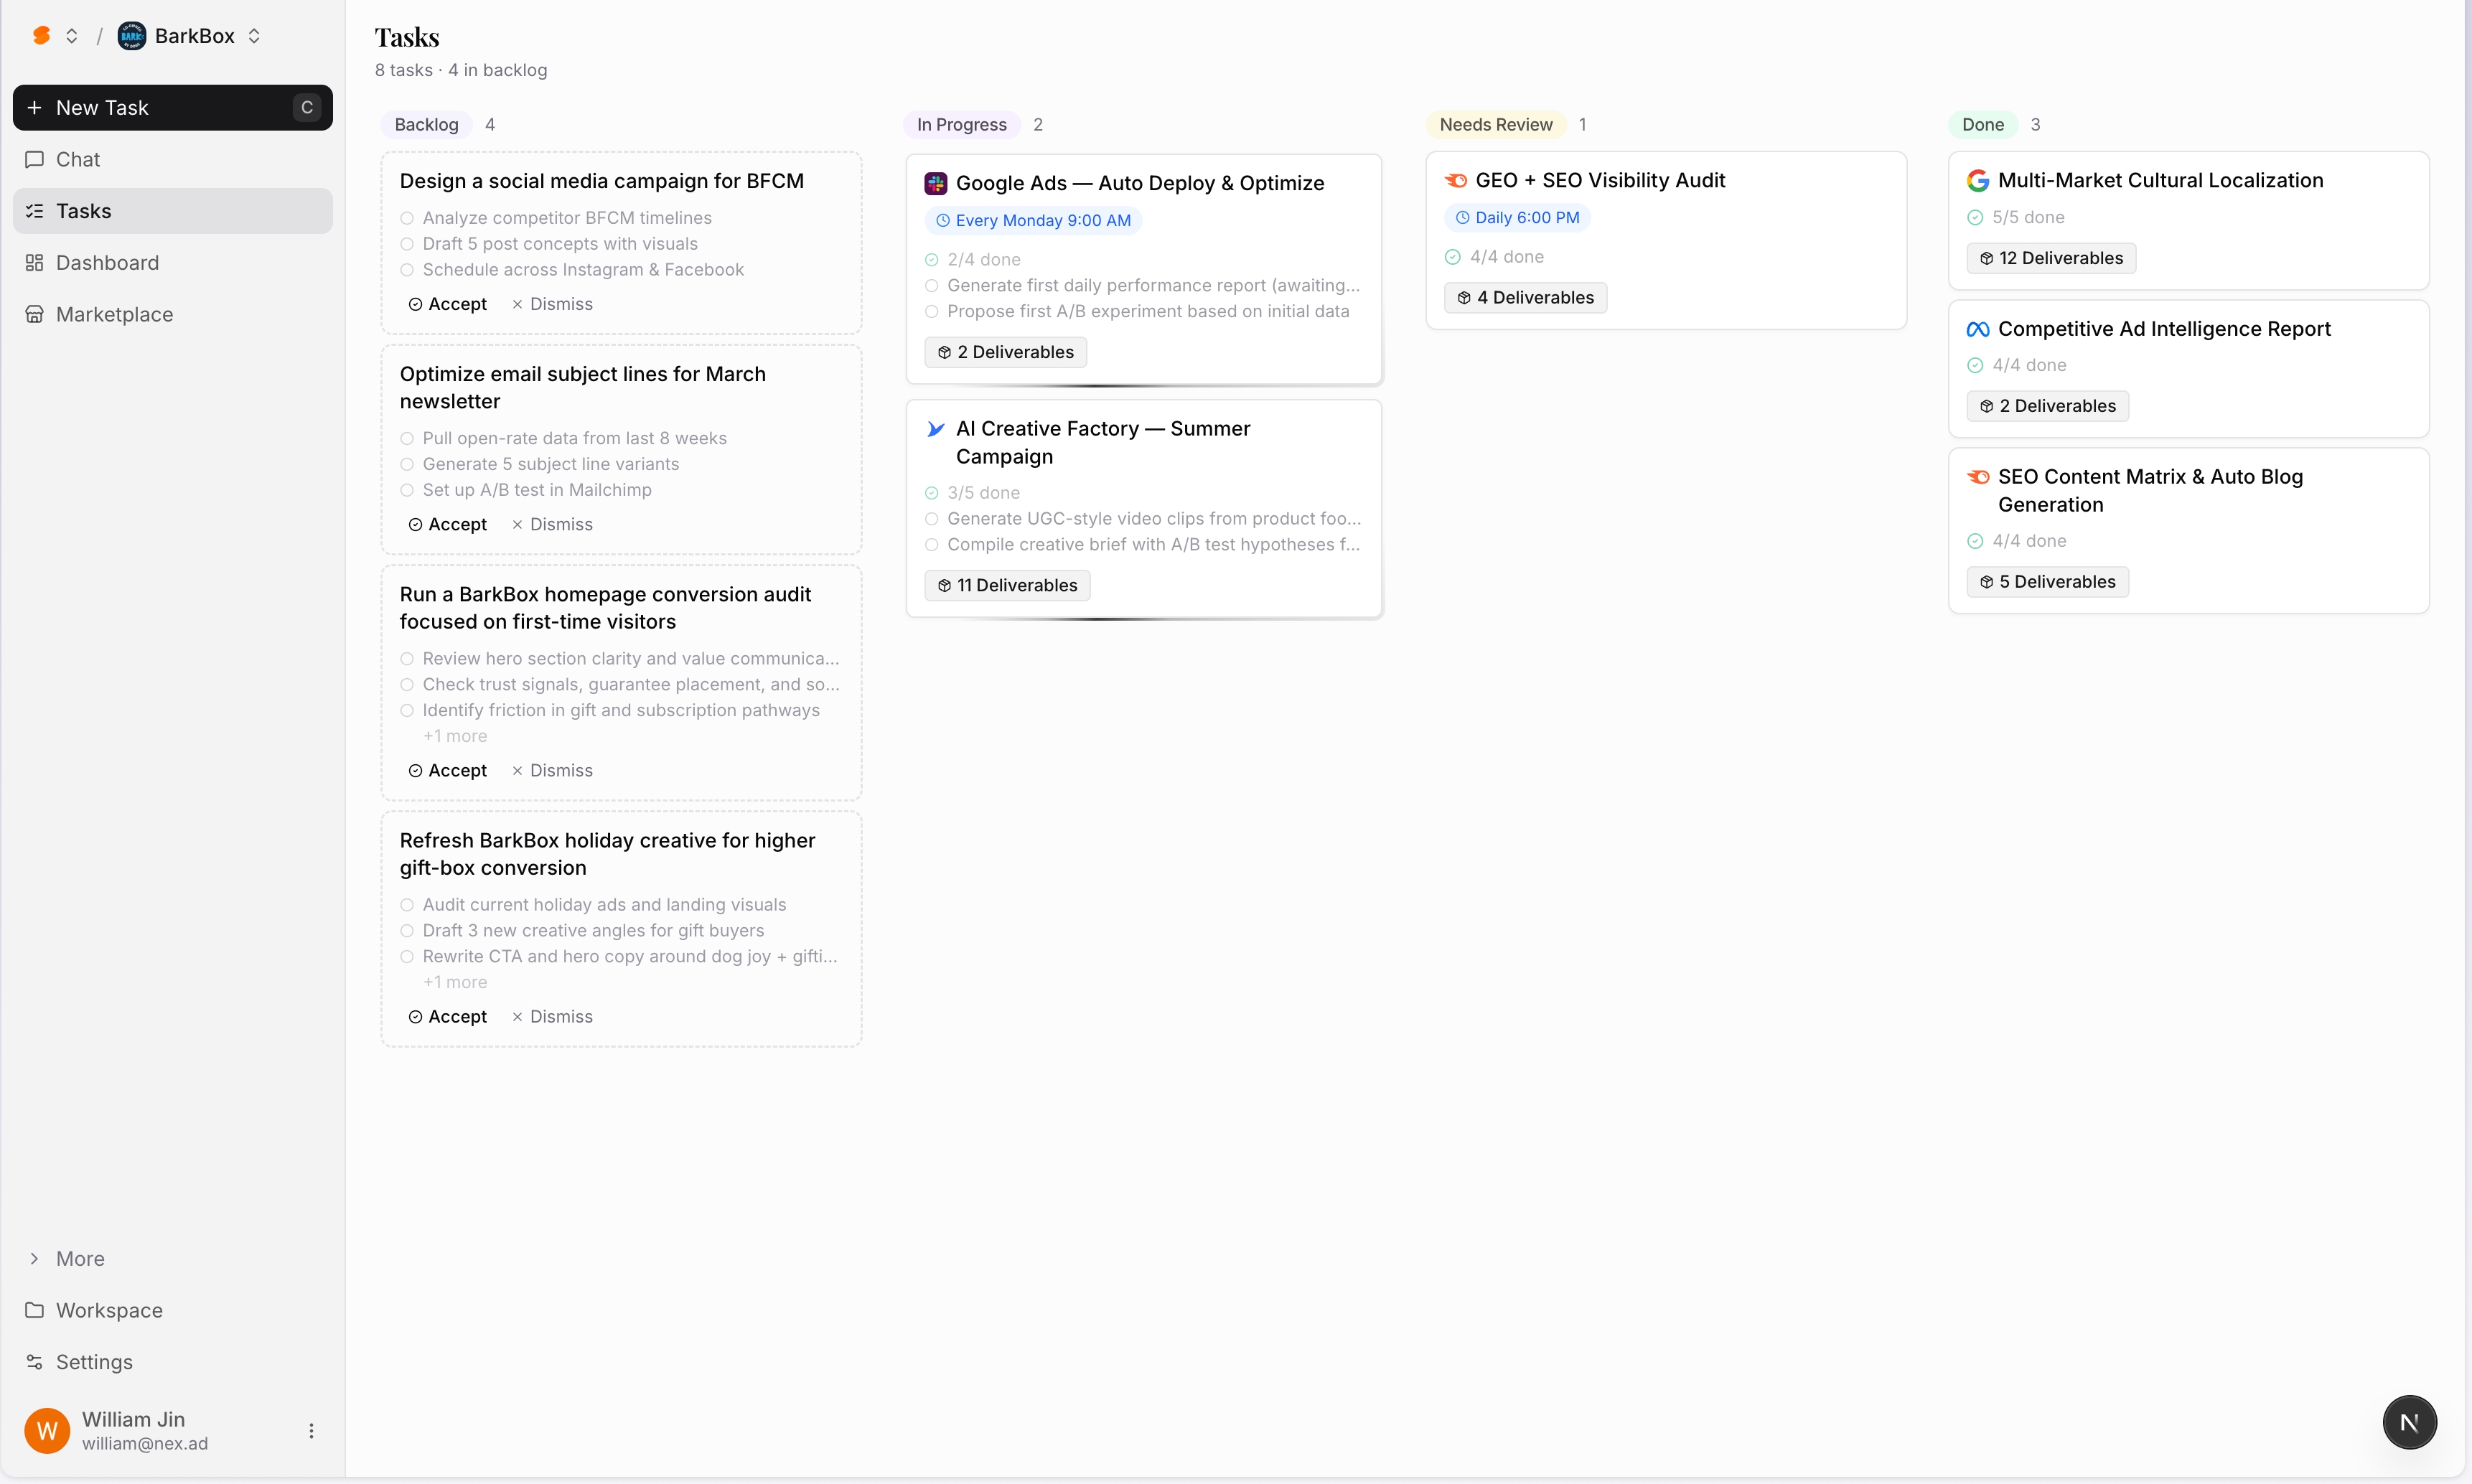Click the blue arrow icon on AI Creative Factory
The image size is (2472, 1484).
[x=935, y=429]
